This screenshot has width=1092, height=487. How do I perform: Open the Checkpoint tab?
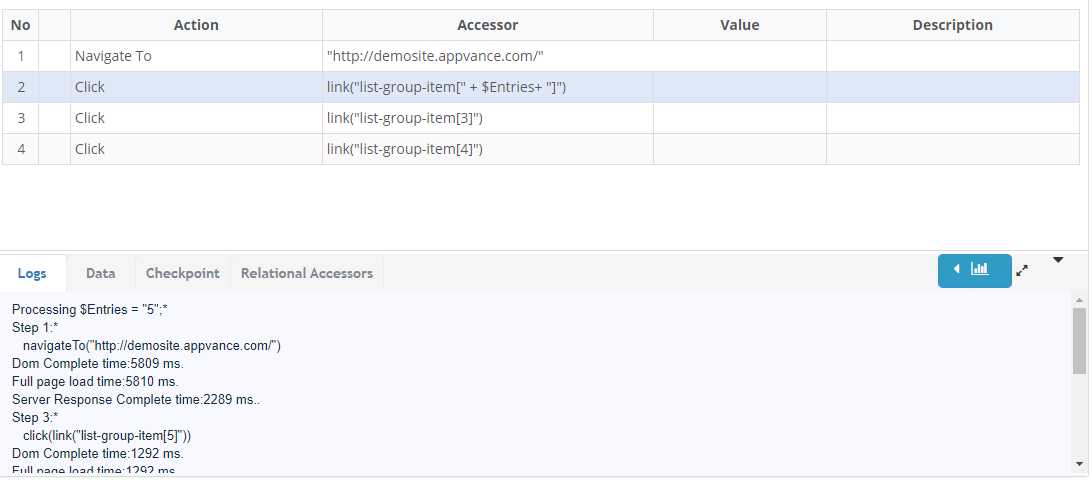182,273
